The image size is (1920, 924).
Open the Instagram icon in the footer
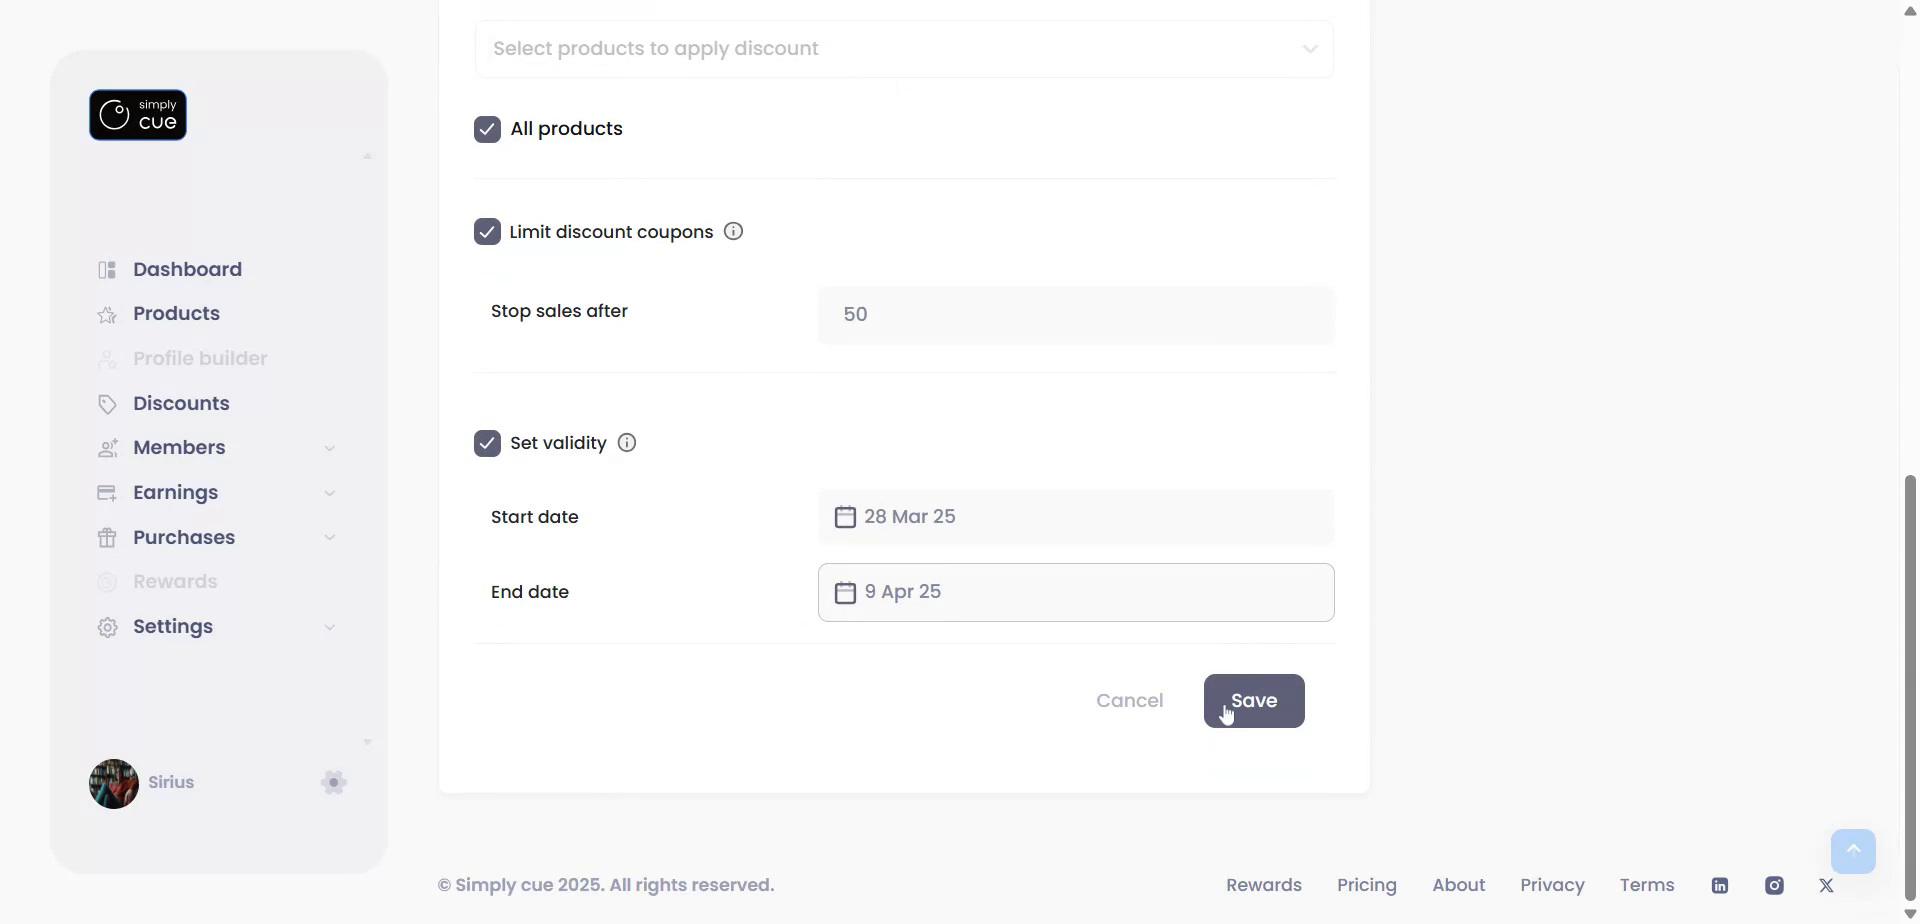click(x=1774, y=885)
